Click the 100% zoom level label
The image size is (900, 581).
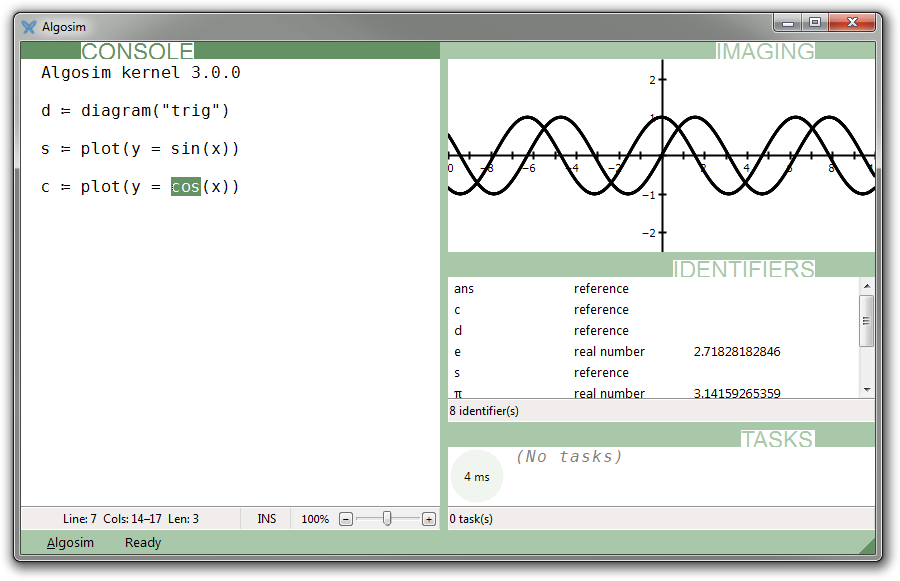(315, 519)
